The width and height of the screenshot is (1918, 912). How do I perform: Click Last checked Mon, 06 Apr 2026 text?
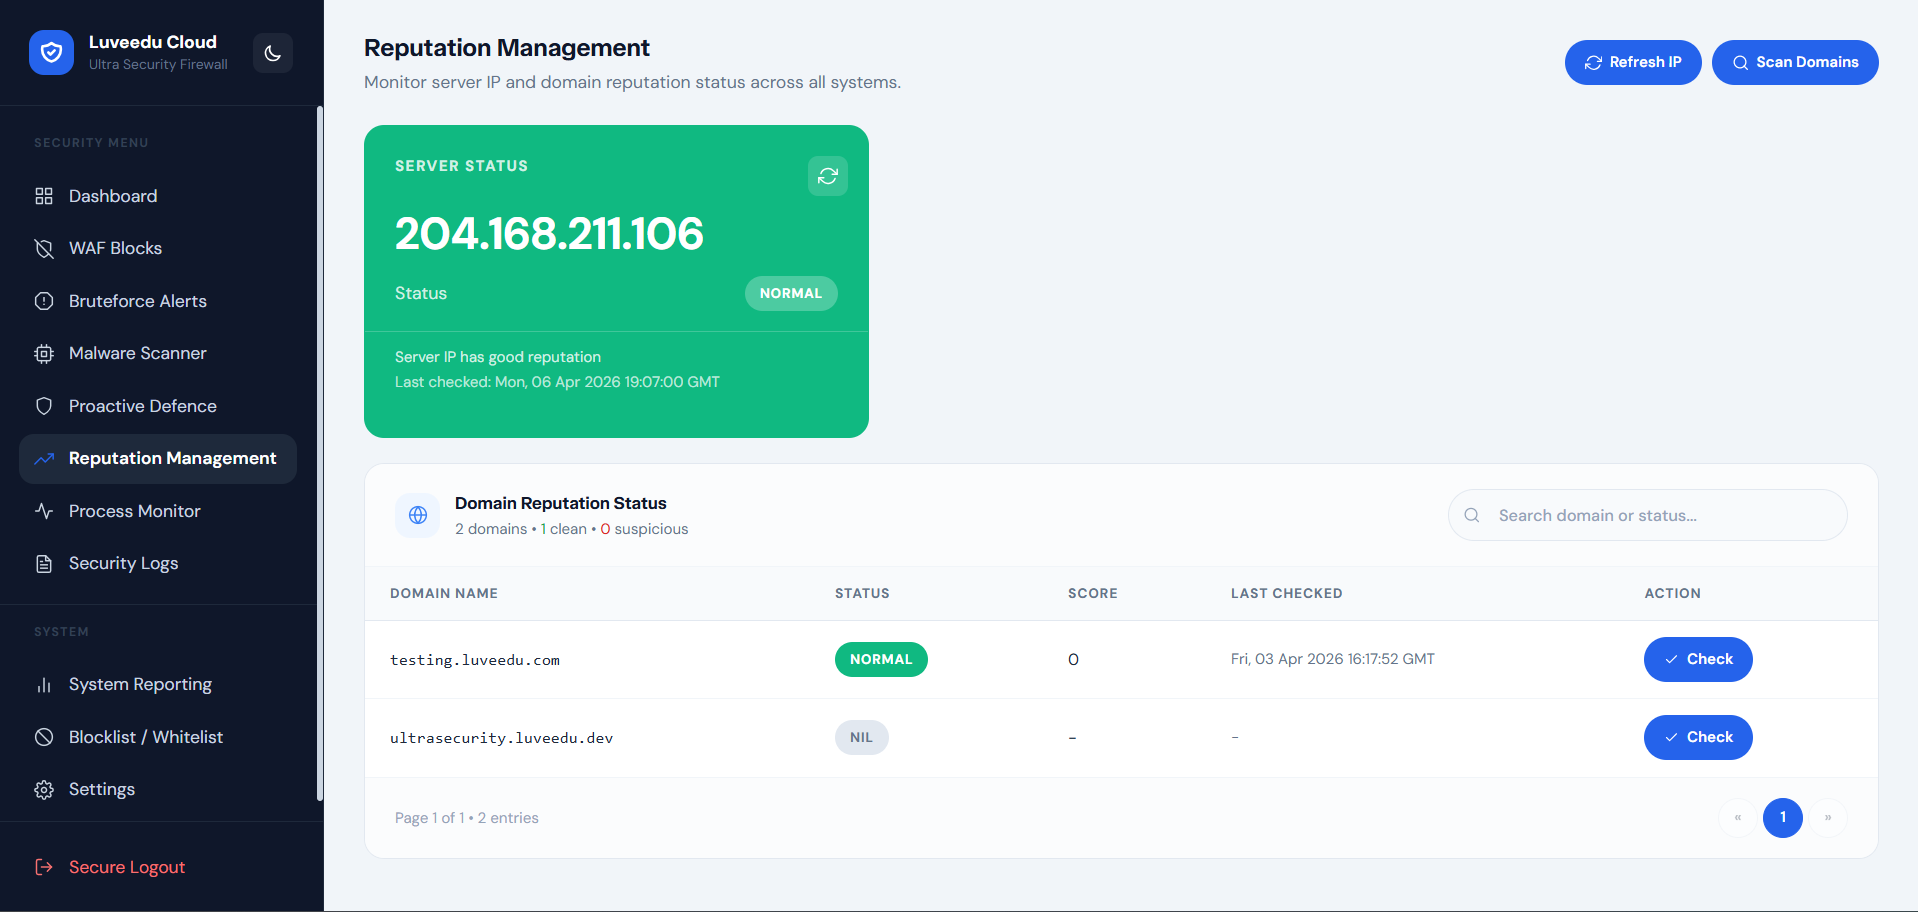point(557,382)
